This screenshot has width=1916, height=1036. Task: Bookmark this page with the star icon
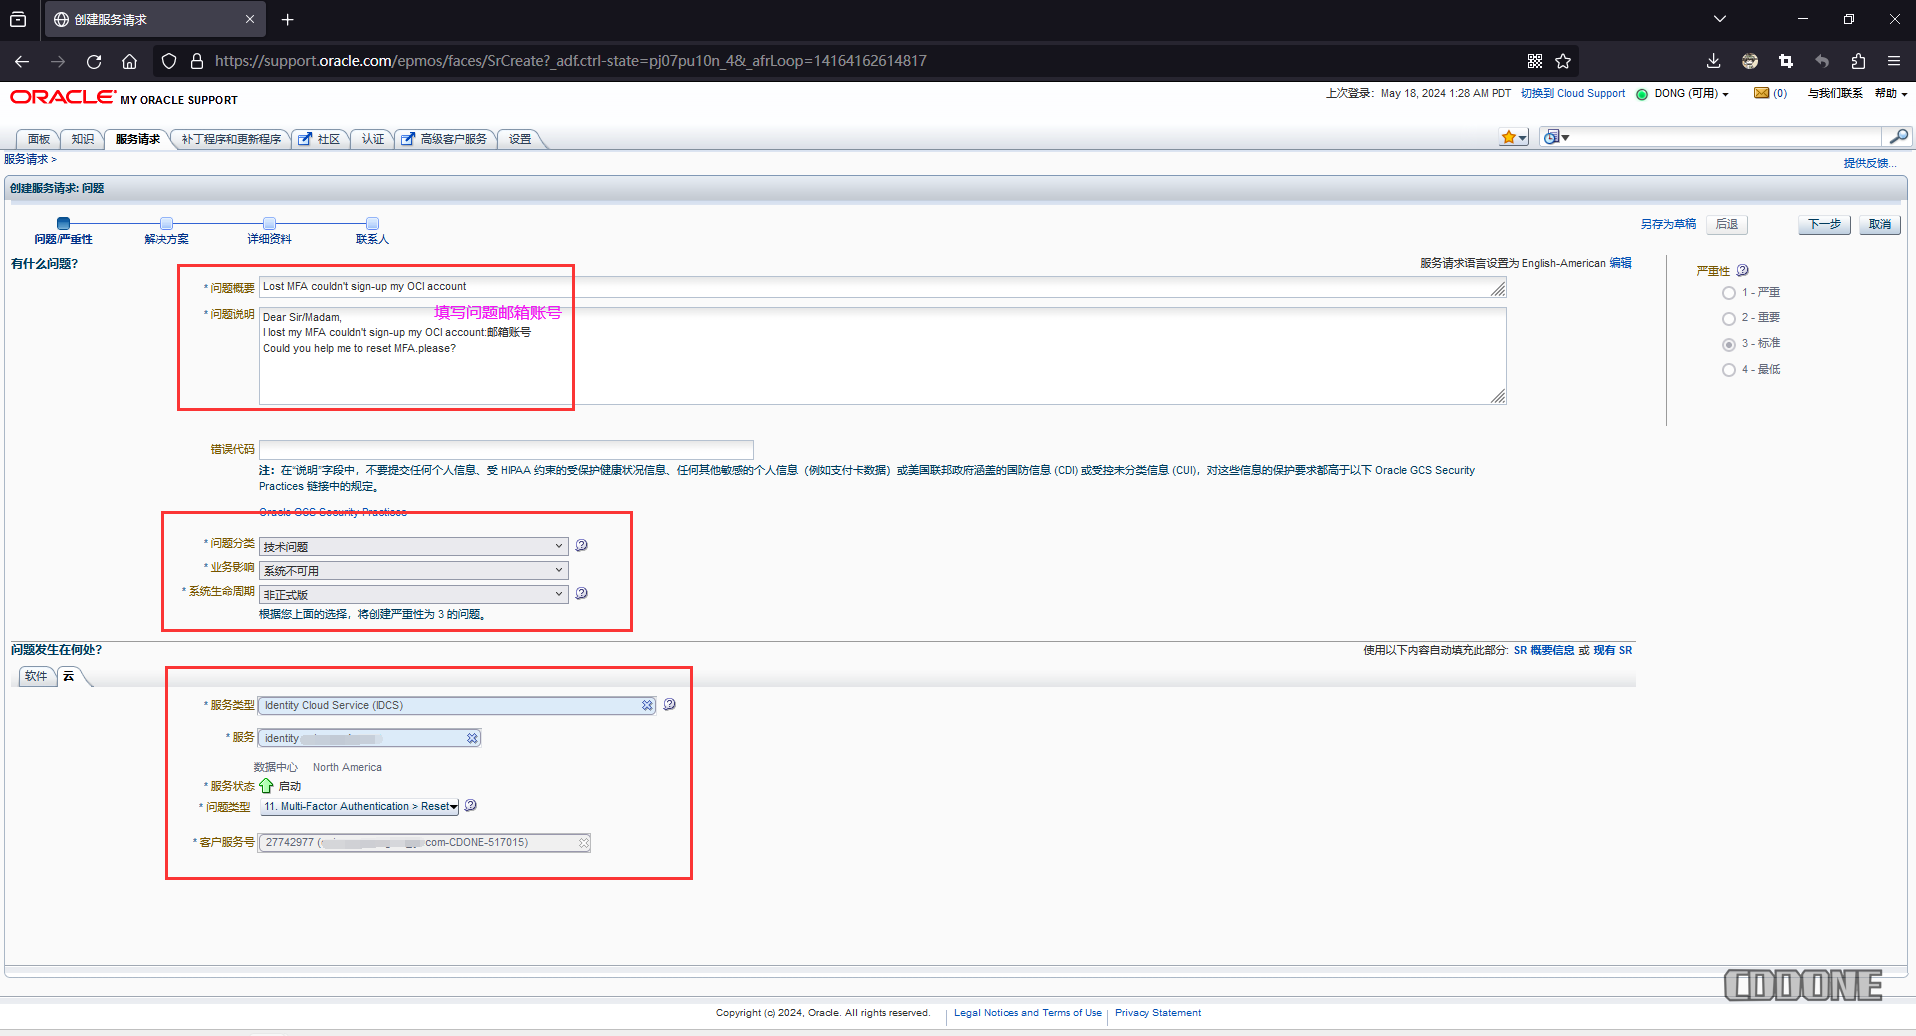pos(1563,61)
